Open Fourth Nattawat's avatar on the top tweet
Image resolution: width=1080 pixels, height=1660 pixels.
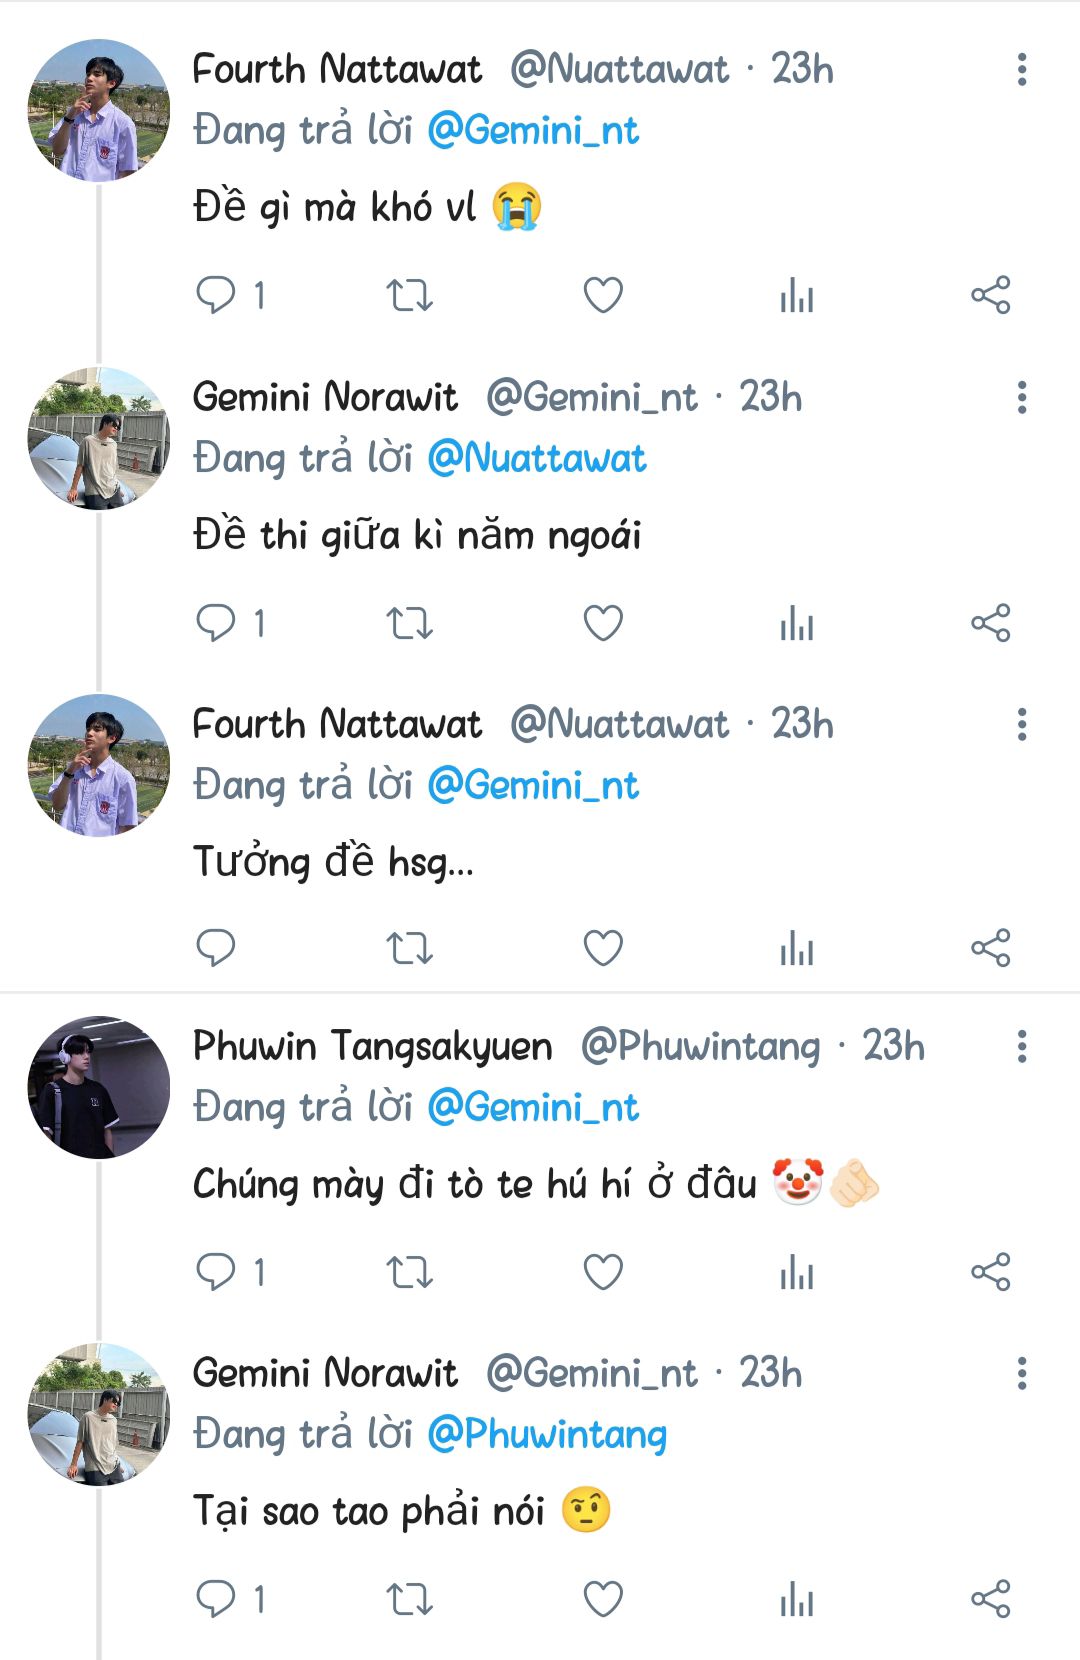point(98,110)
